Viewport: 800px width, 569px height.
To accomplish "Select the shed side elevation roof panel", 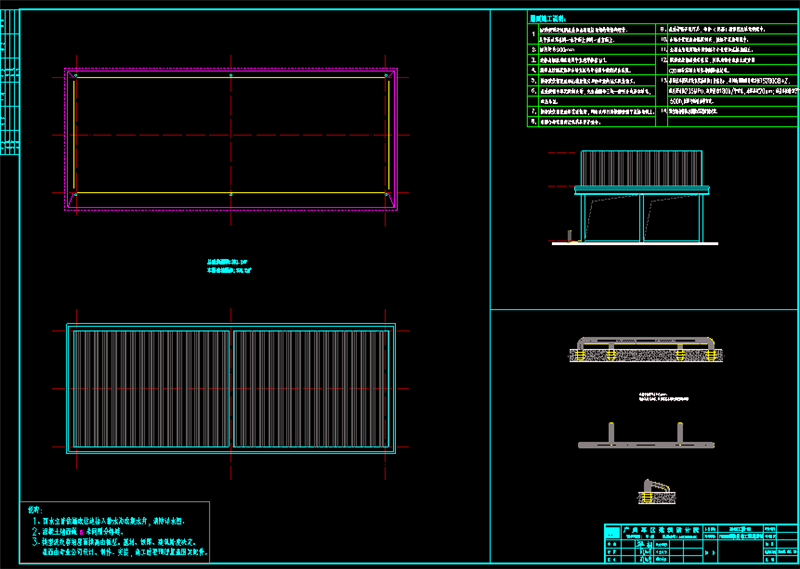I will 641,168.
